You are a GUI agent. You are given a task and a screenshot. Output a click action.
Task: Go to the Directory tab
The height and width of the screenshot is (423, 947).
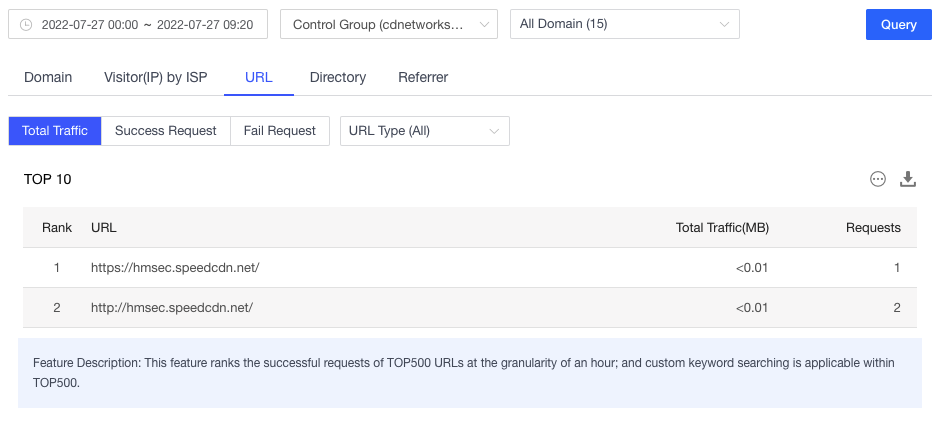[x=338, y=77]
